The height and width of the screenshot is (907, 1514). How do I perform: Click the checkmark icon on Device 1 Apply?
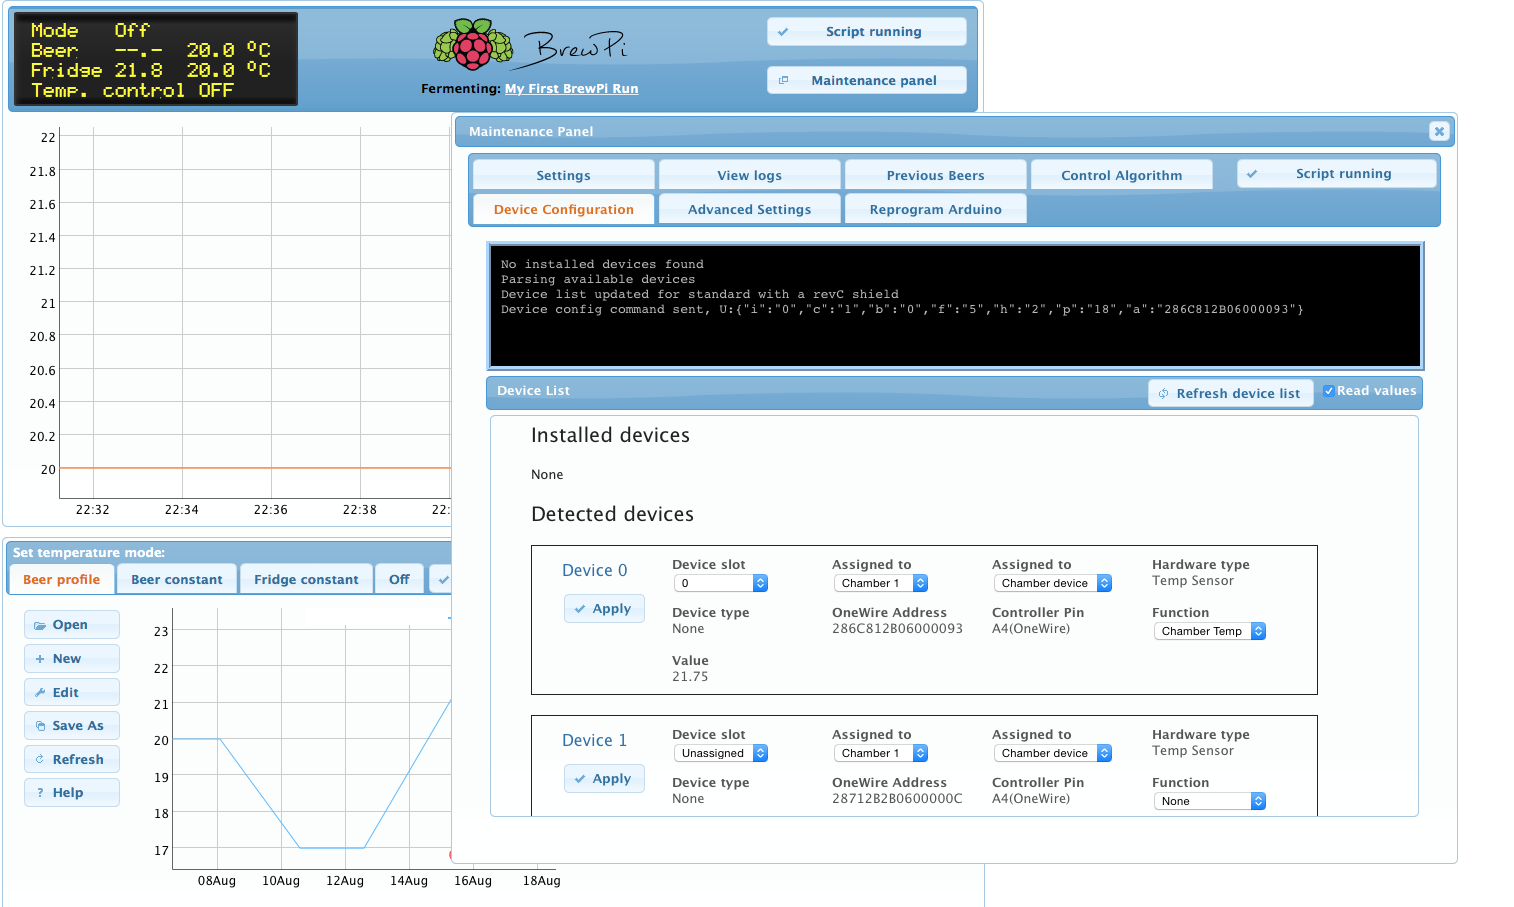(x=580, y=779)
